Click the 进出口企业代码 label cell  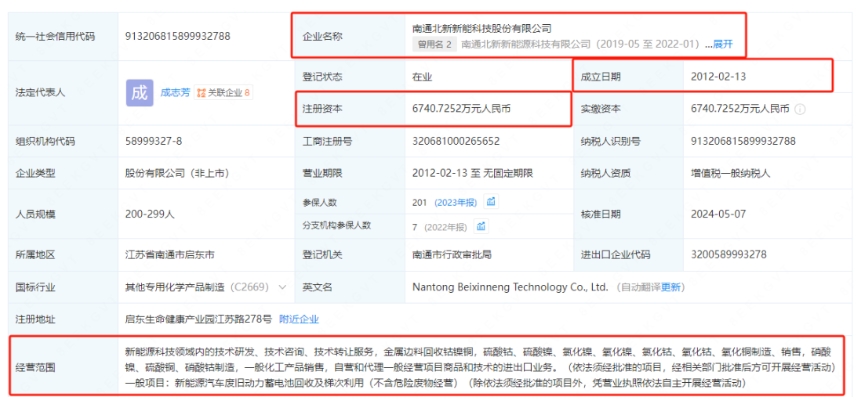tap(628, 254)
